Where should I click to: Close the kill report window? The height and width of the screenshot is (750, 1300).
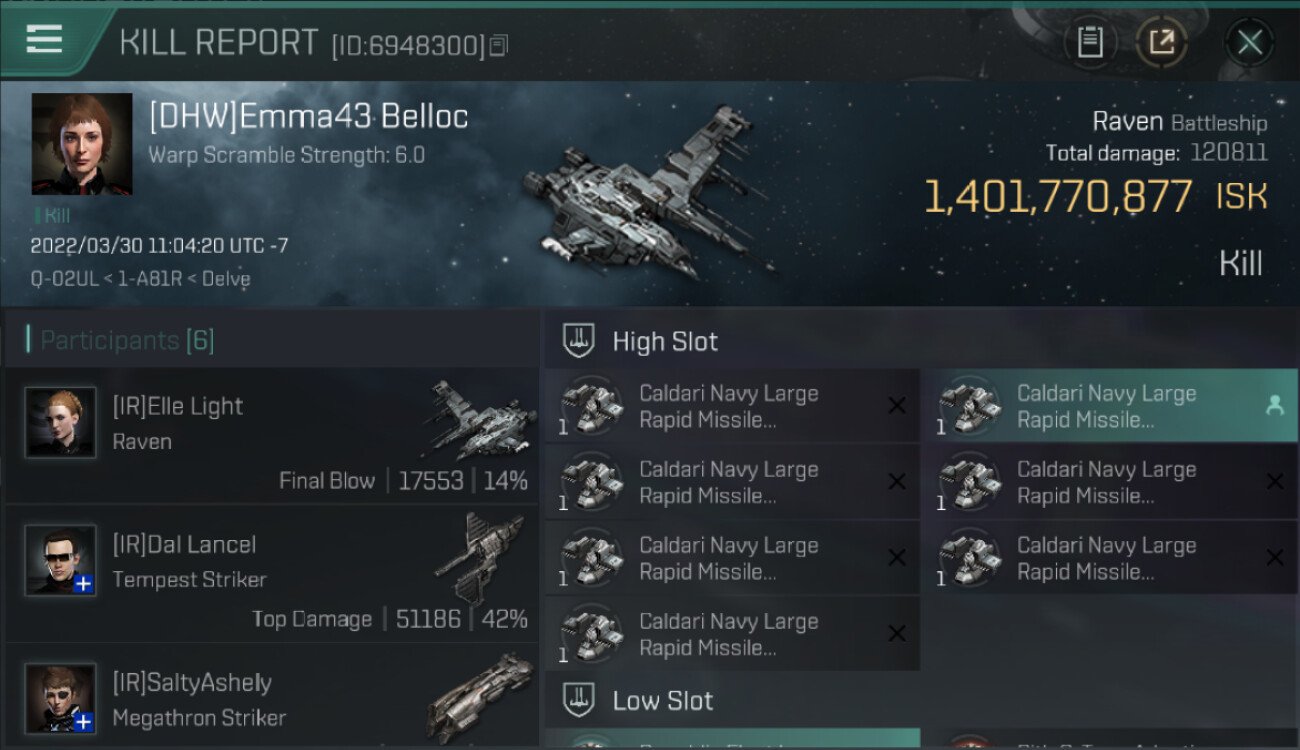[x=1249, y=42]
